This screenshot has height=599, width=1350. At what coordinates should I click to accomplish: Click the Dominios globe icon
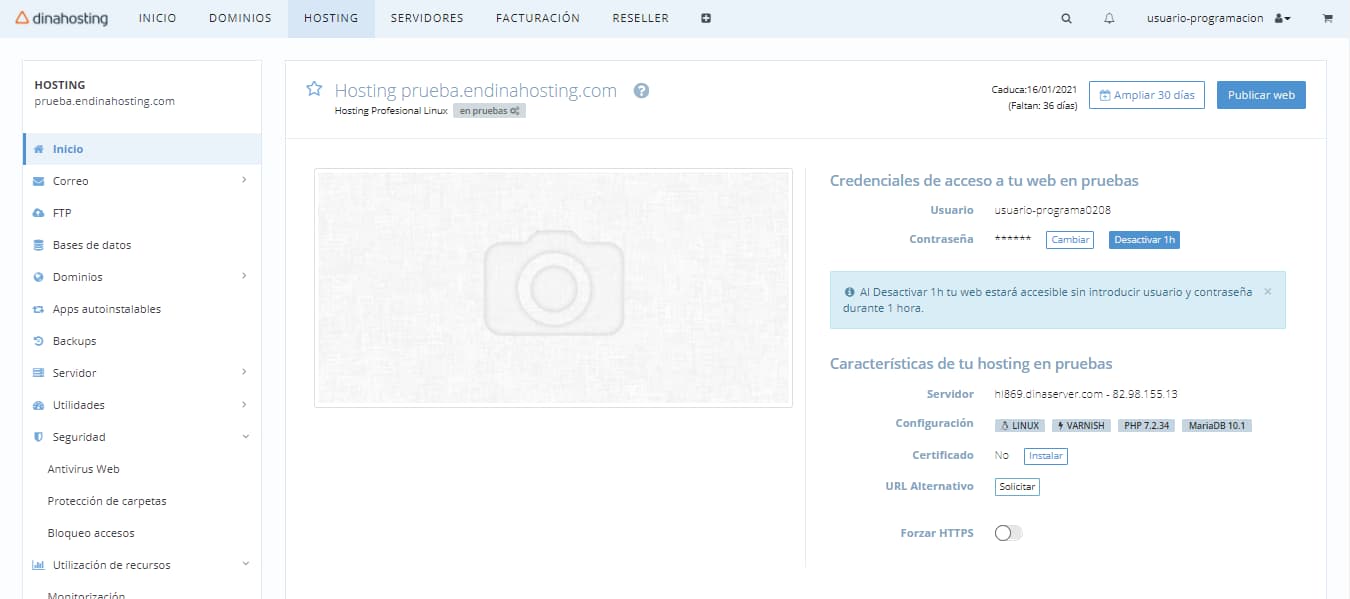(x=38, y=277)
